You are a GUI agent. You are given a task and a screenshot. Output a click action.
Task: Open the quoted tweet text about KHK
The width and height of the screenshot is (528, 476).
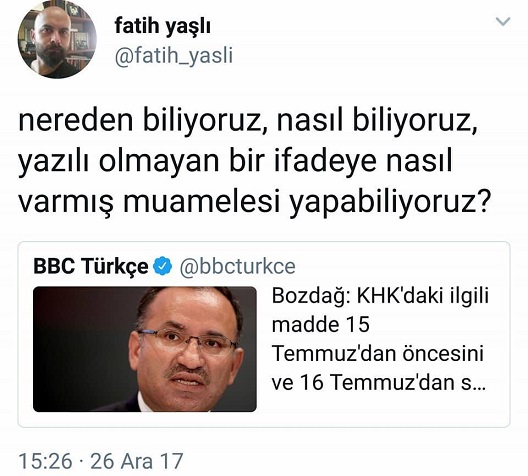point(380,339)
